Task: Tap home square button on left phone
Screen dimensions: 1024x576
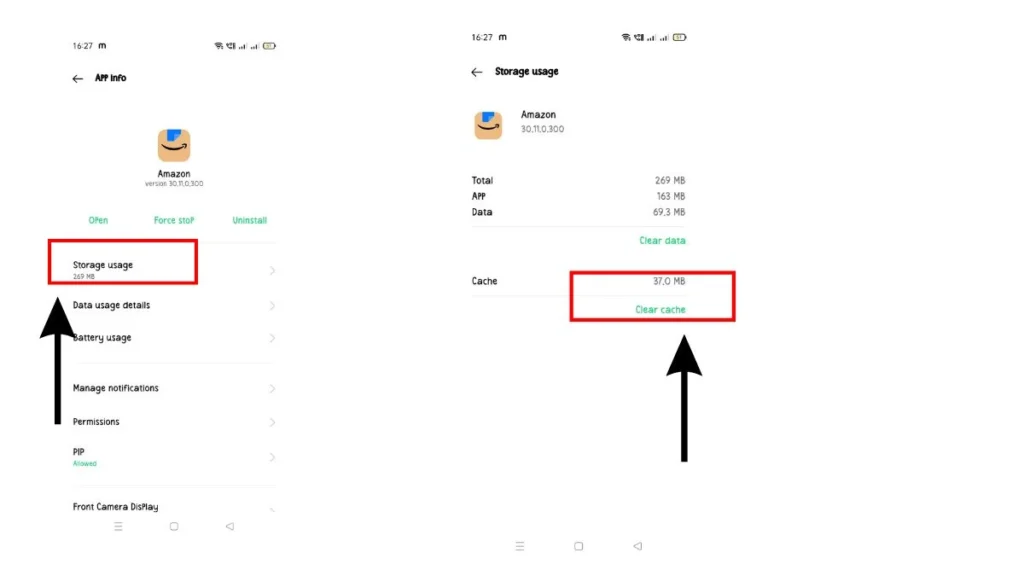Action: [x=174, y=526]
